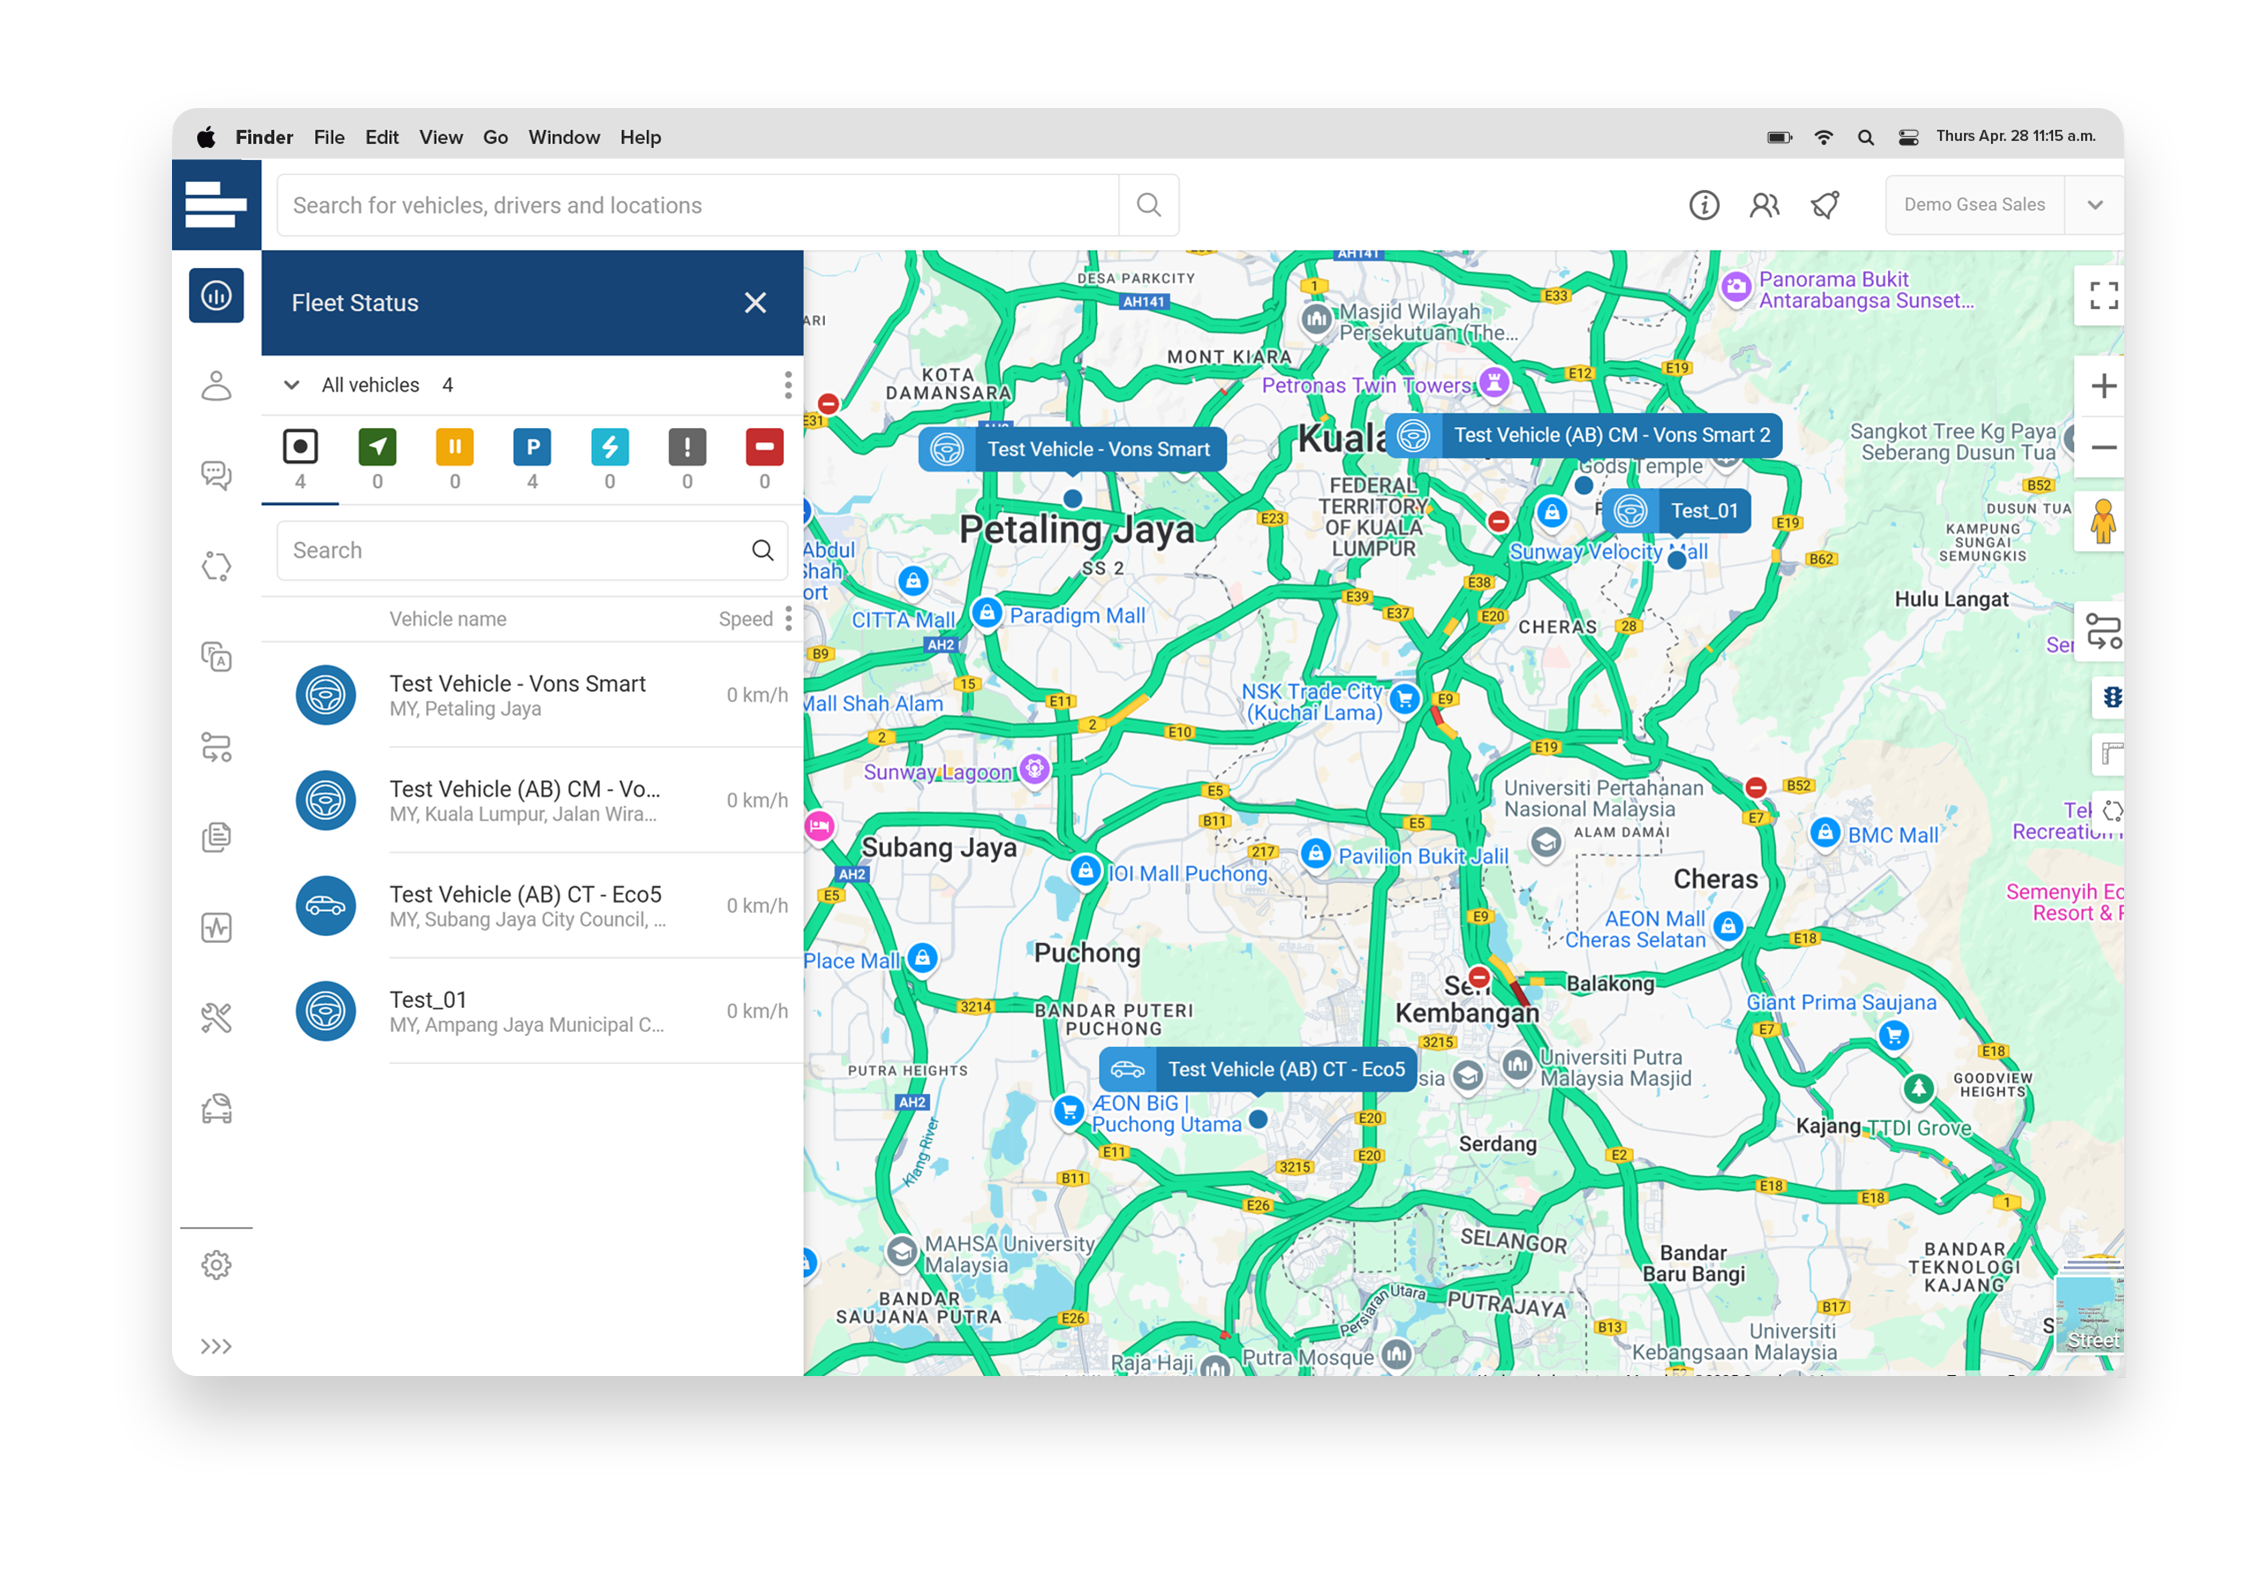
Task: Click IOI Mall Puchong map marker
Action: pyautogui.click(x=1085, y=870)
